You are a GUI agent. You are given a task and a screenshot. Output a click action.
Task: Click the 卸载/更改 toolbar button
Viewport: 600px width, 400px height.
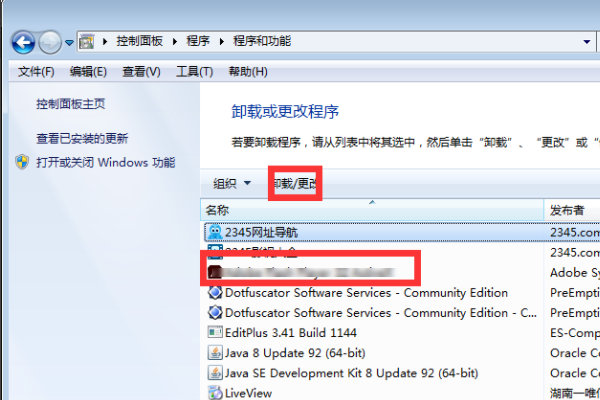[295, 183]
